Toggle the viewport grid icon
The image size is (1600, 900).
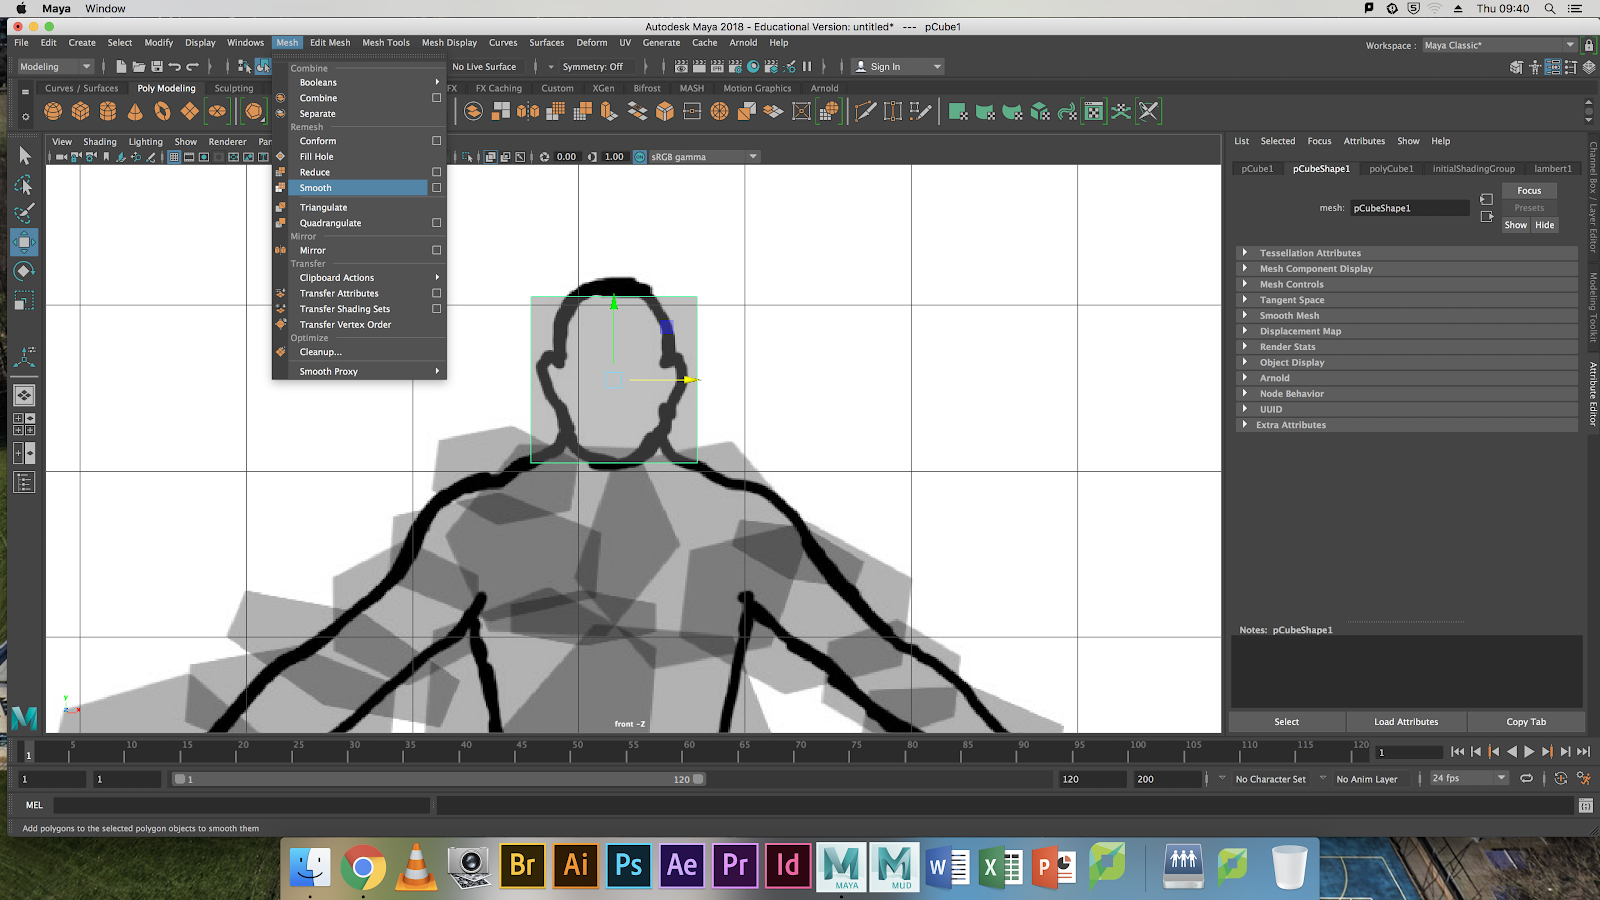coord(174,157)
